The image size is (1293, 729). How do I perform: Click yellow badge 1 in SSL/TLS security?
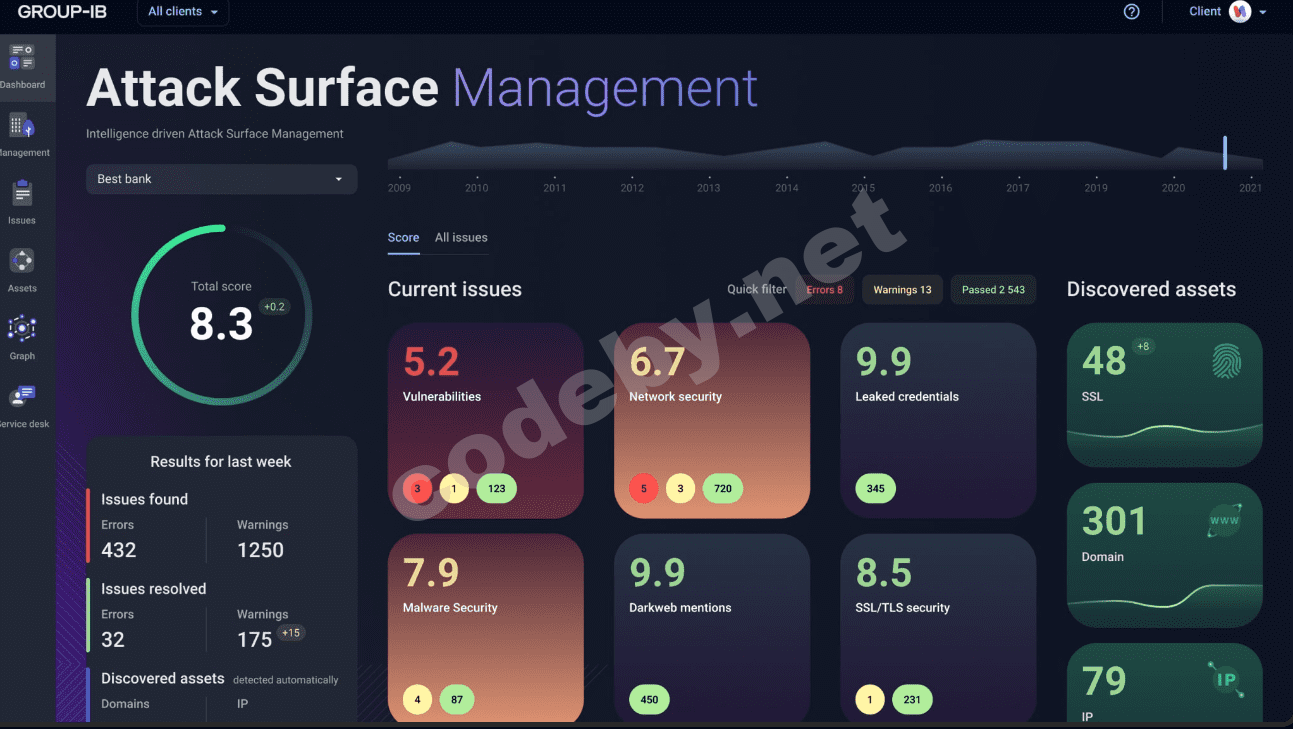(x=870, y=700)
